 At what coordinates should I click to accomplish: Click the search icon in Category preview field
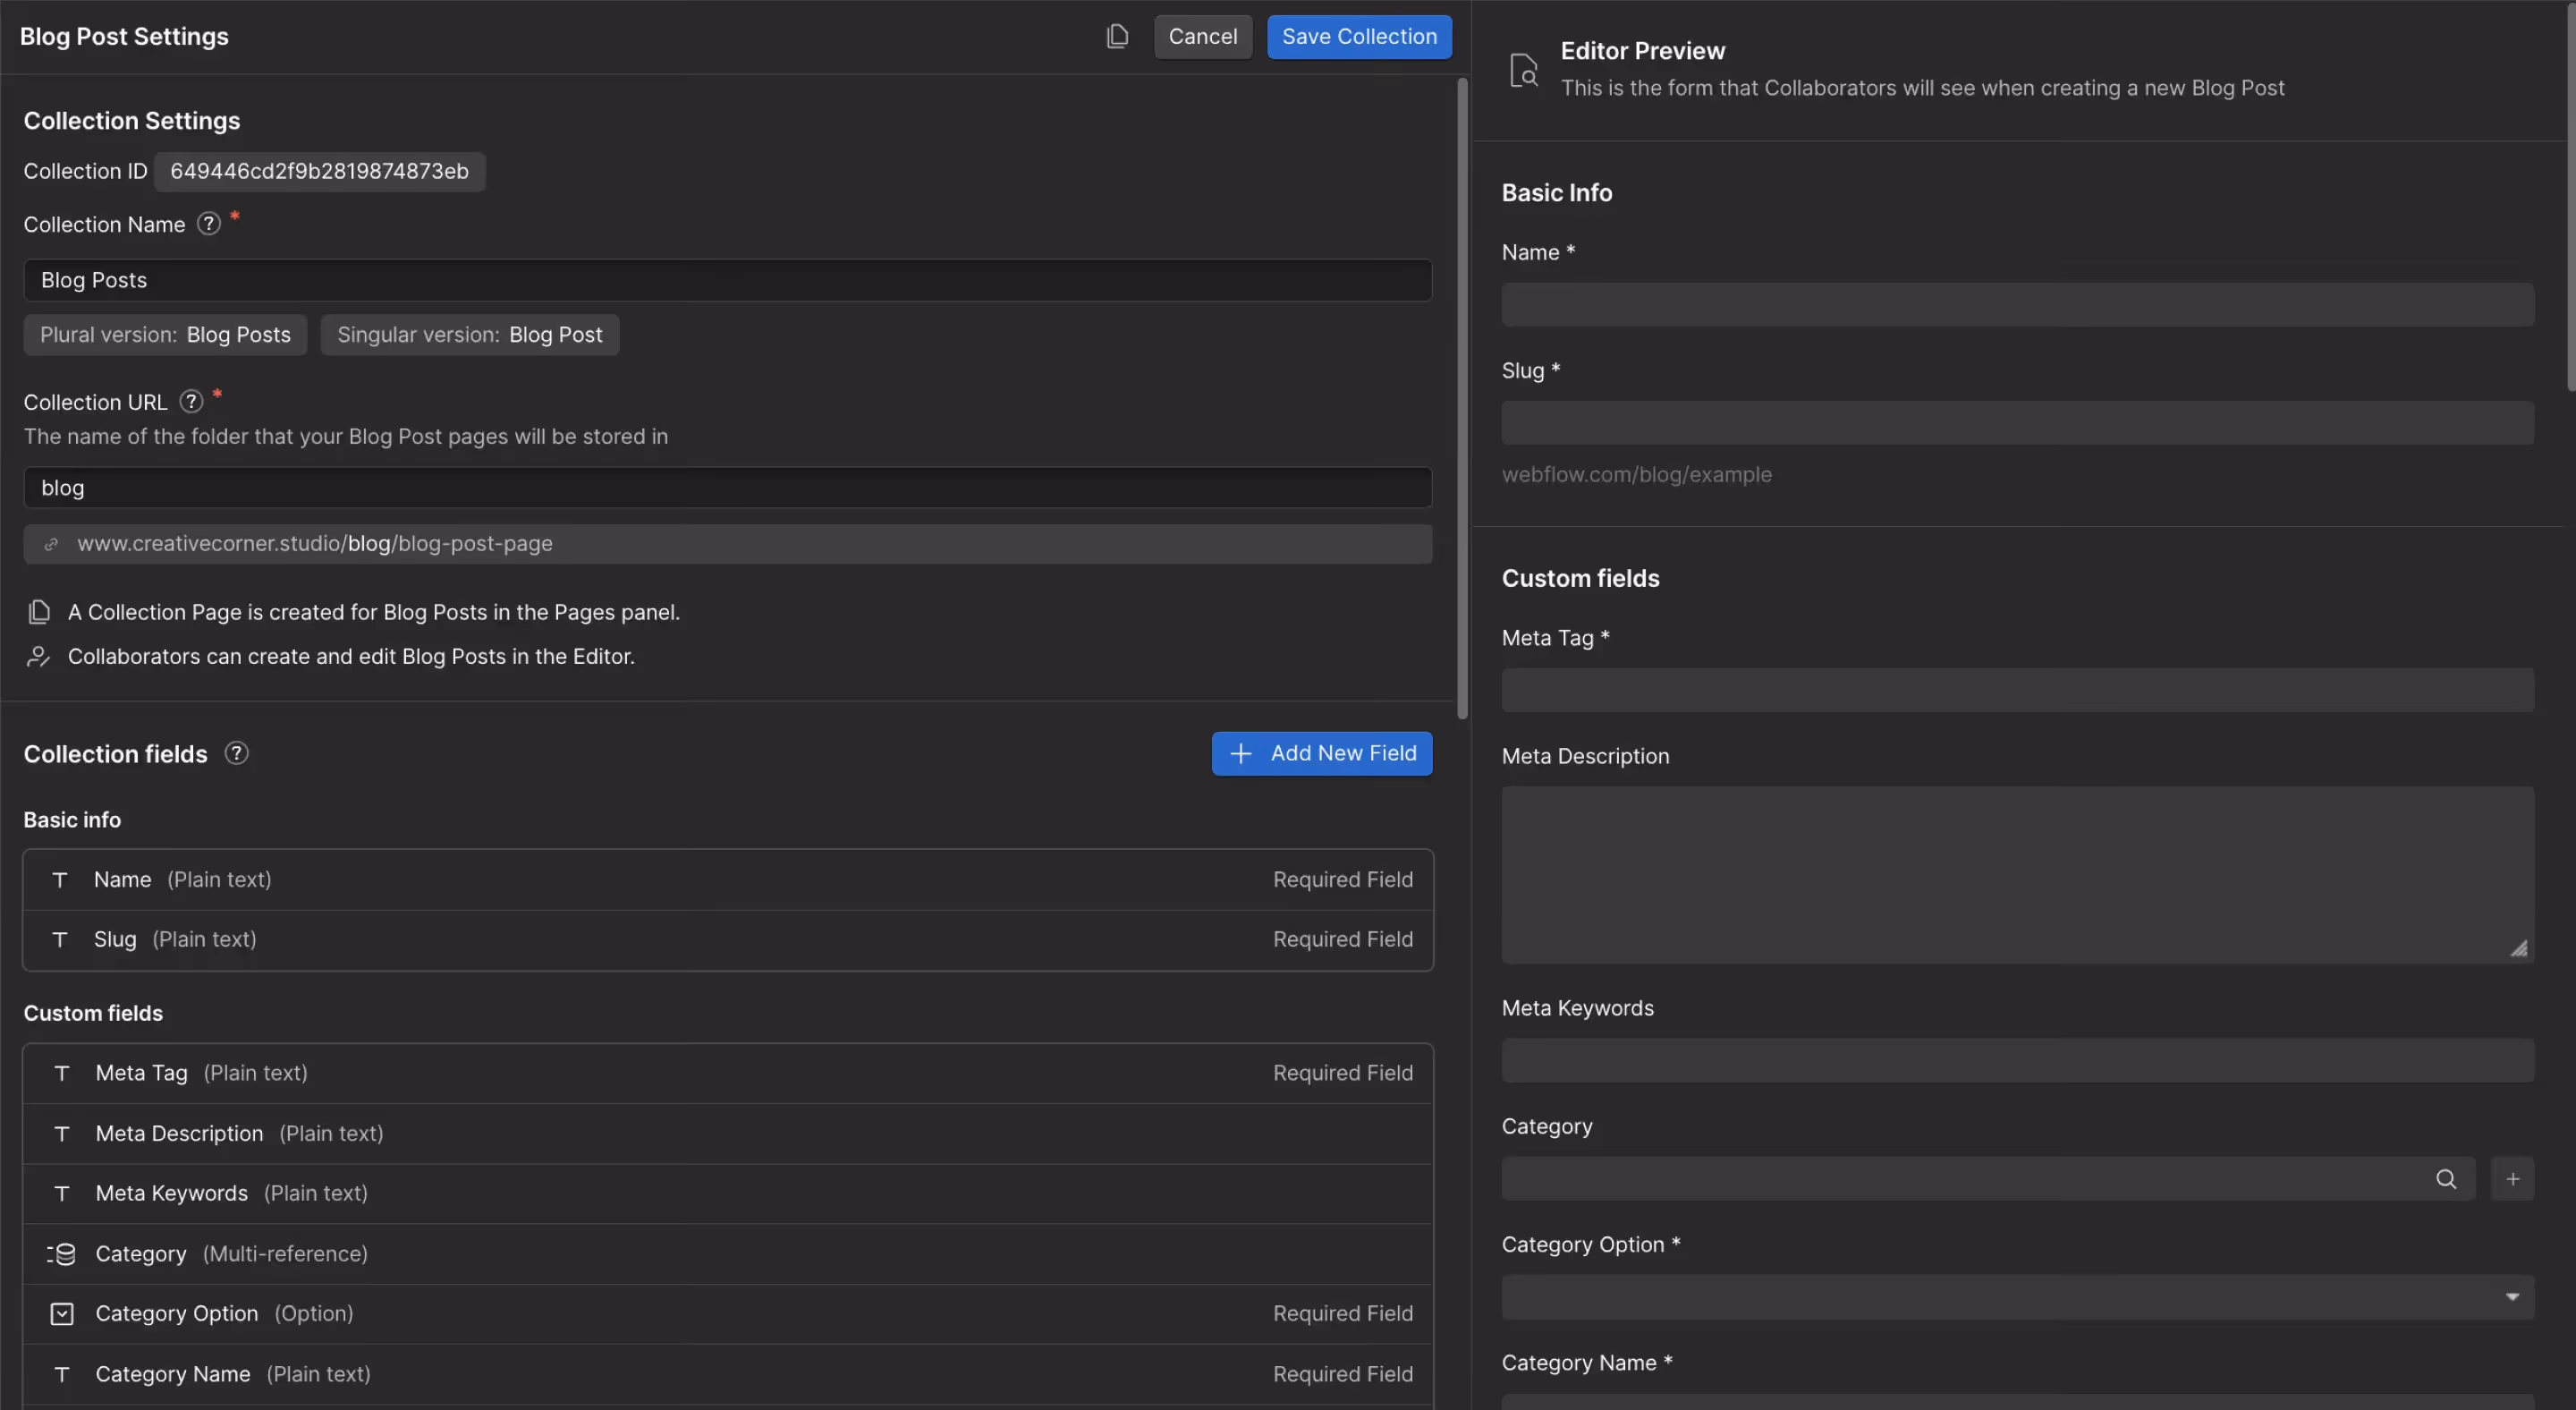click(2446, 1179)
